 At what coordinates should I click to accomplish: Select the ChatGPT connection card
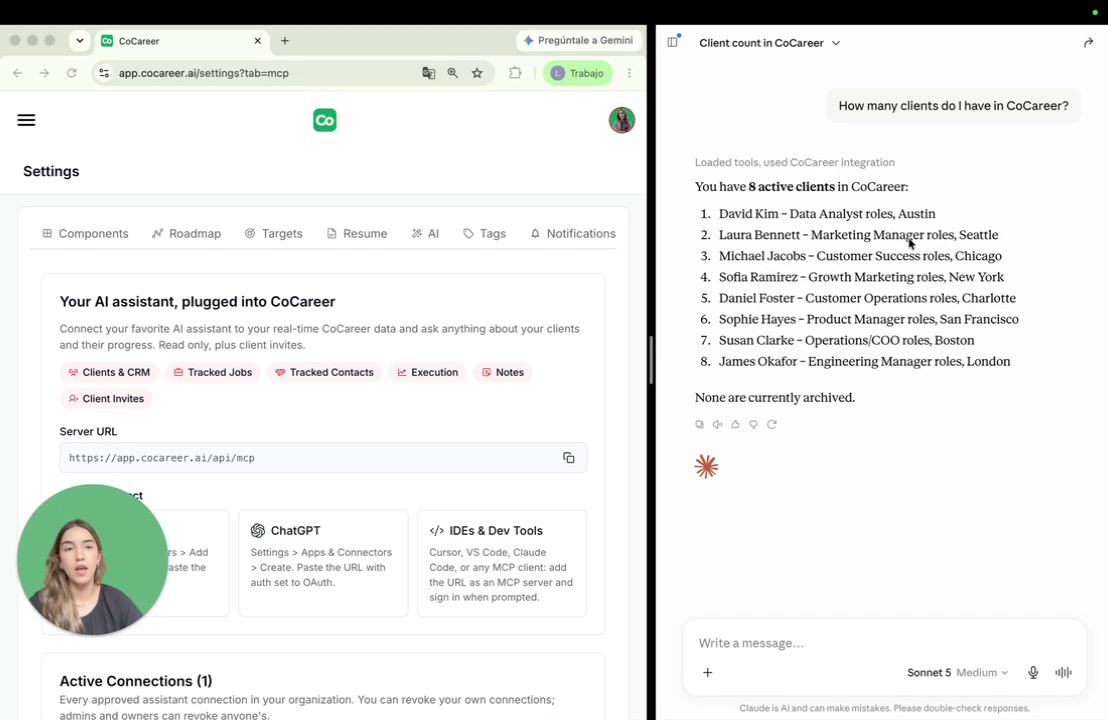coord(323,563)
